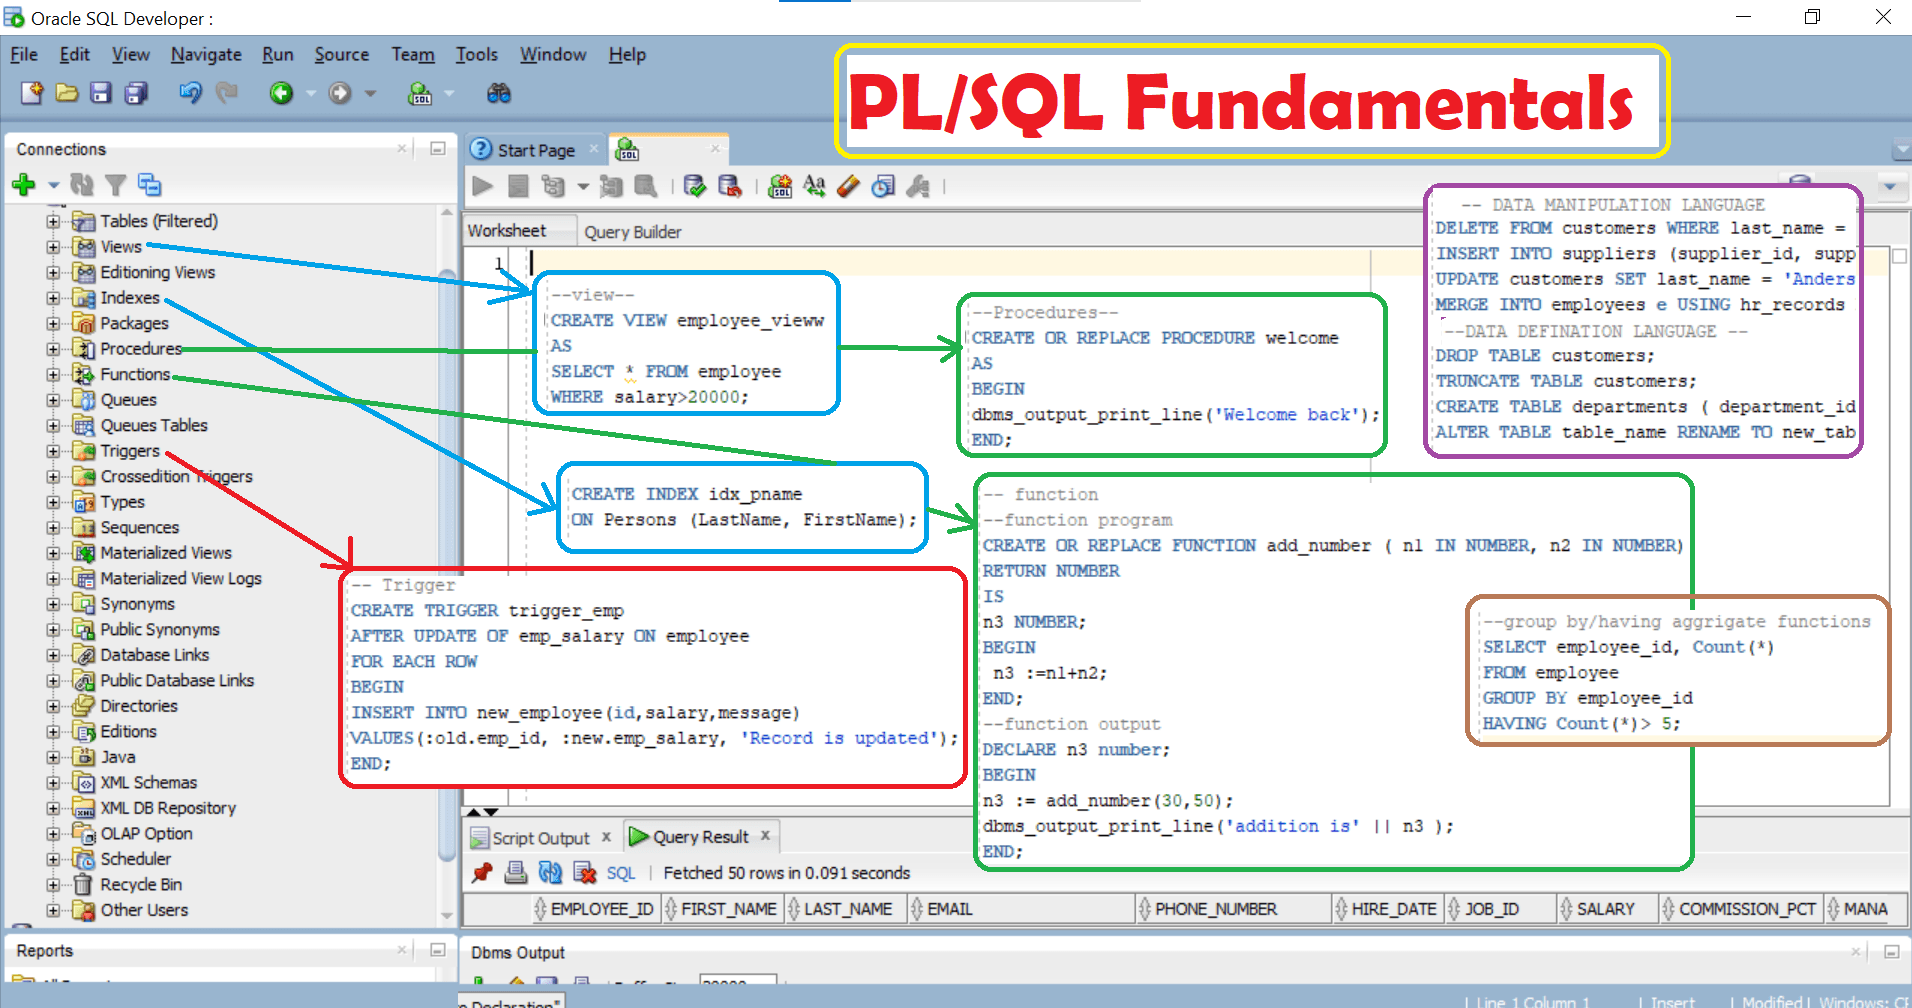Screen dimensions: 1912x1008
Task: Open the SQL Worksheet toolbar dropdown arrow
Action: pyautogui.click(x=449, y=93)
